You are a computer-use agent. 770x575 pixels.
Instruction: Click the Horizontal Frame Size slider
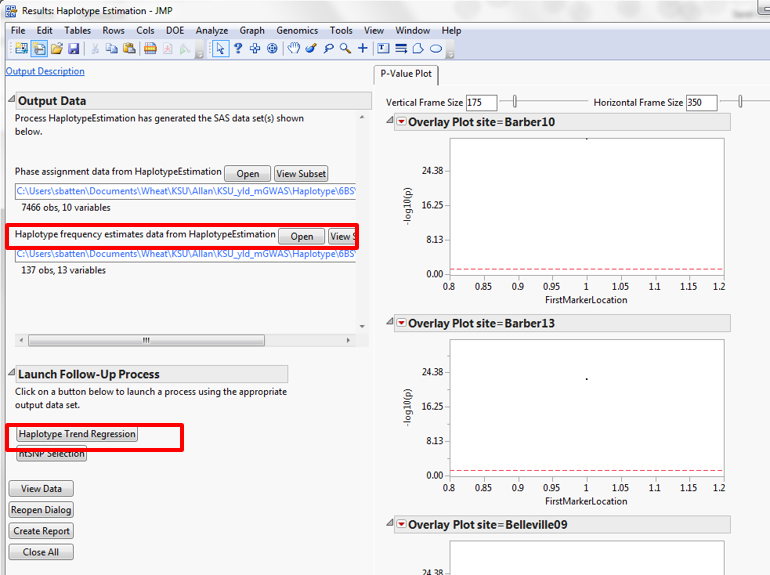pos(740,102)
